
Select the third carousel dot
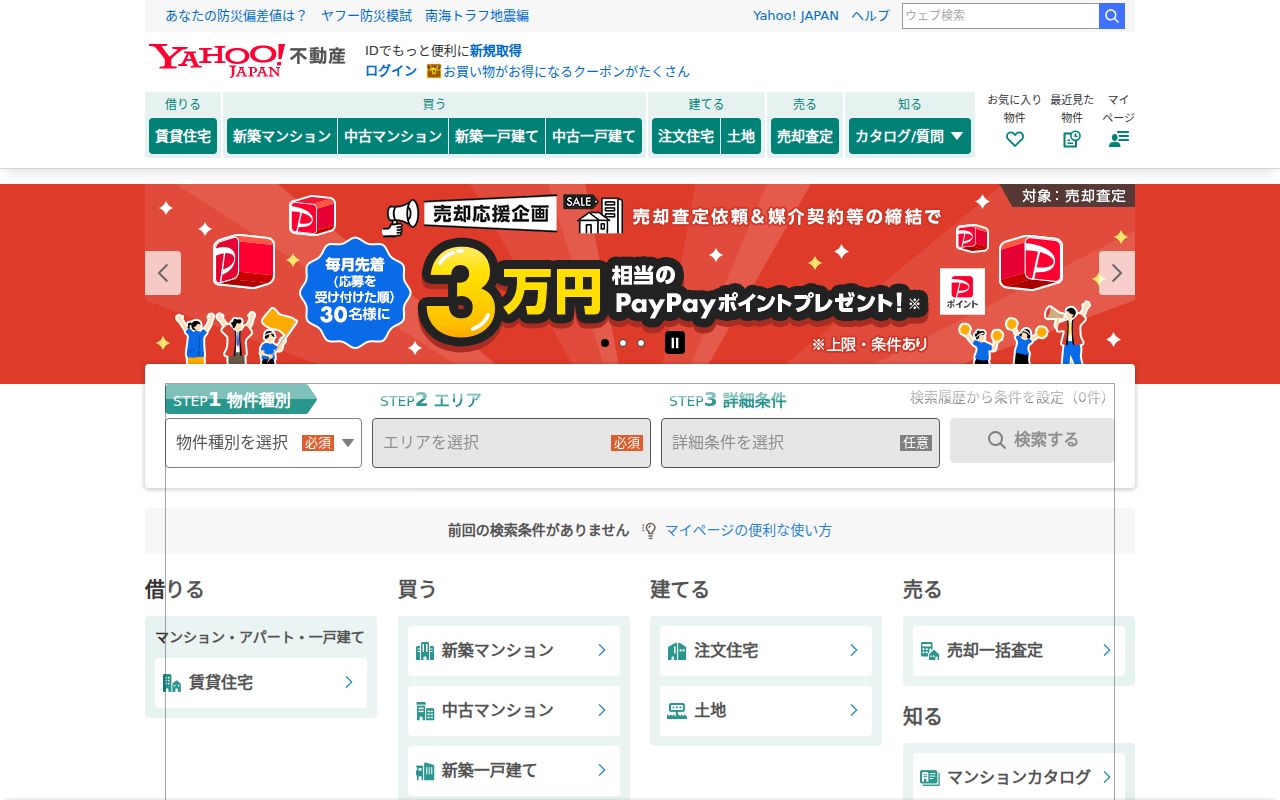[641, 343]
